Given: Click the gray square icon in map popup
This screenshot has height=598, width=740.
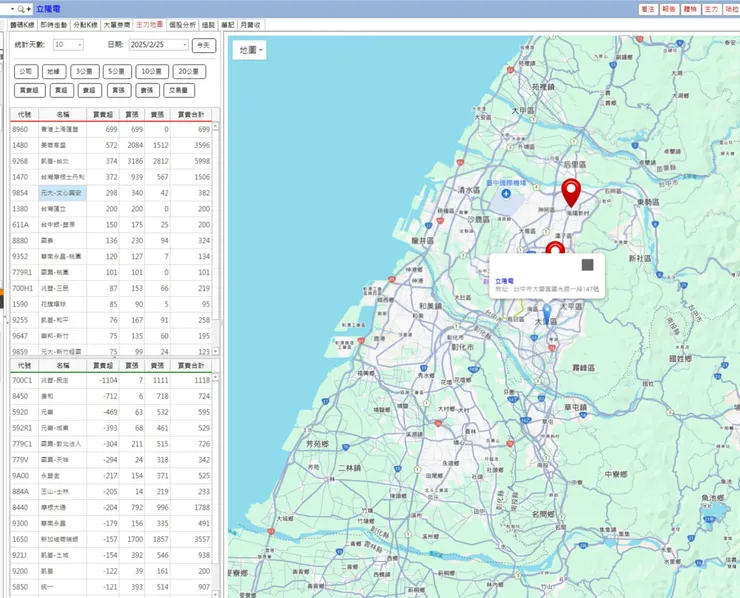Looking at the screenshot, I should tap(588, 264).
